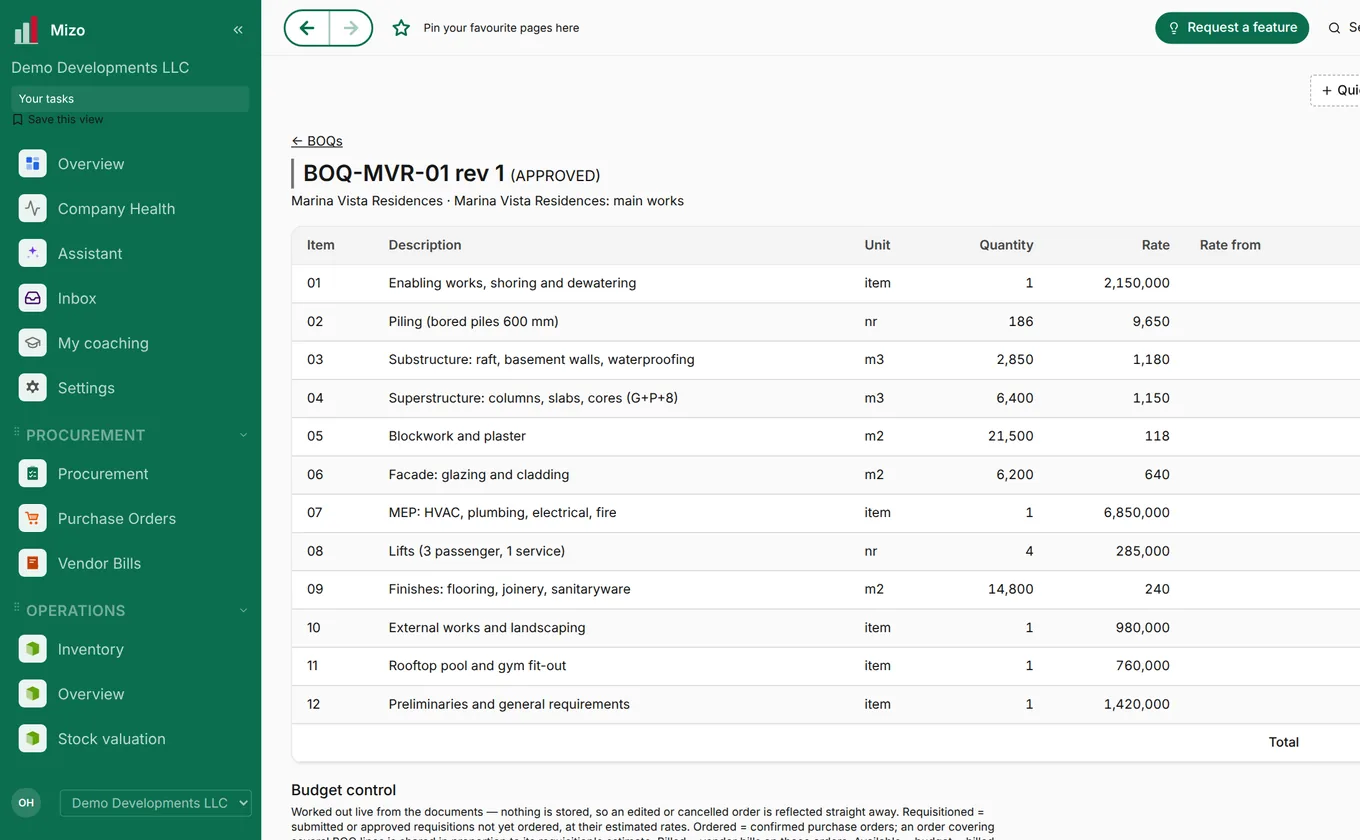Click the Budget control heading

344,790
